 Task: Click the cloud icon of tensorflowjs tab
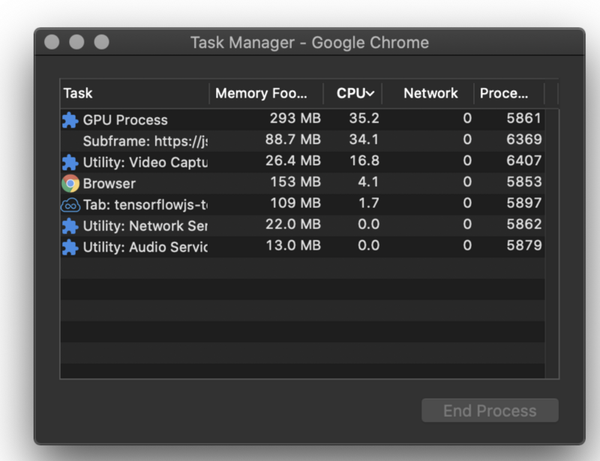(70, 205)
